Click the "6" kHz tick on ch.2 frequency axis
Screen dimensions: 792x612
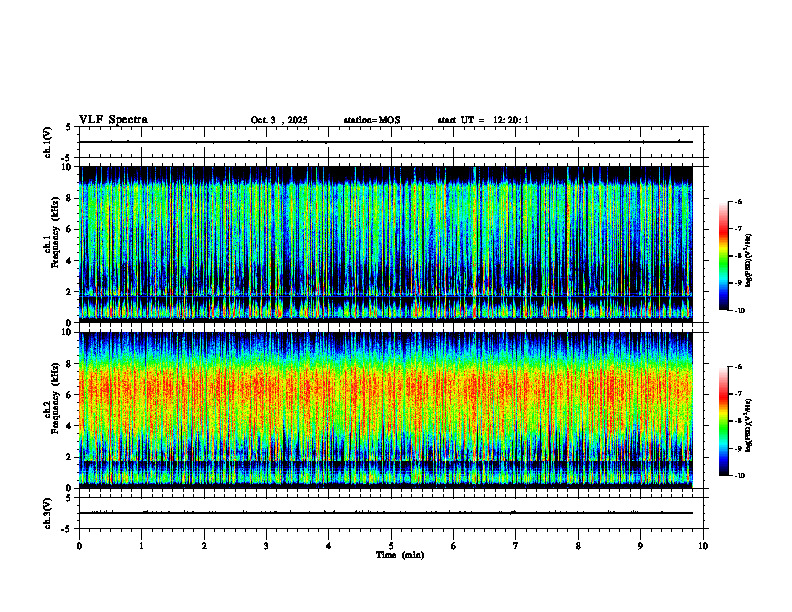point(69,395)
